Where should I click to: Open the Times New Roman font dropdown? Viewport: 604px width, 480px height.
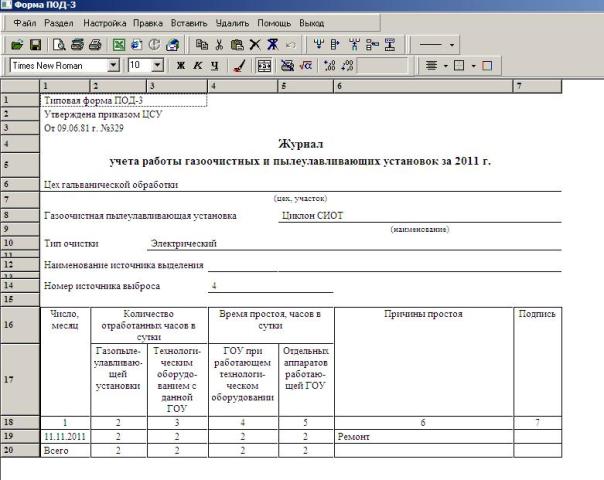click(x=112, y=66)
